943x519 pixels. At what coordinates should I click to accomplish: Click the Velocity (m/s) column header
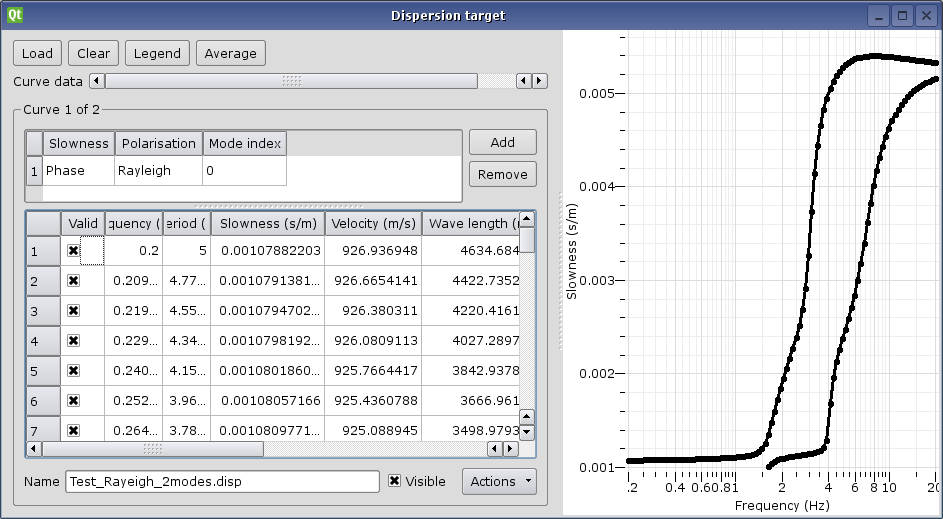(373, 223)
